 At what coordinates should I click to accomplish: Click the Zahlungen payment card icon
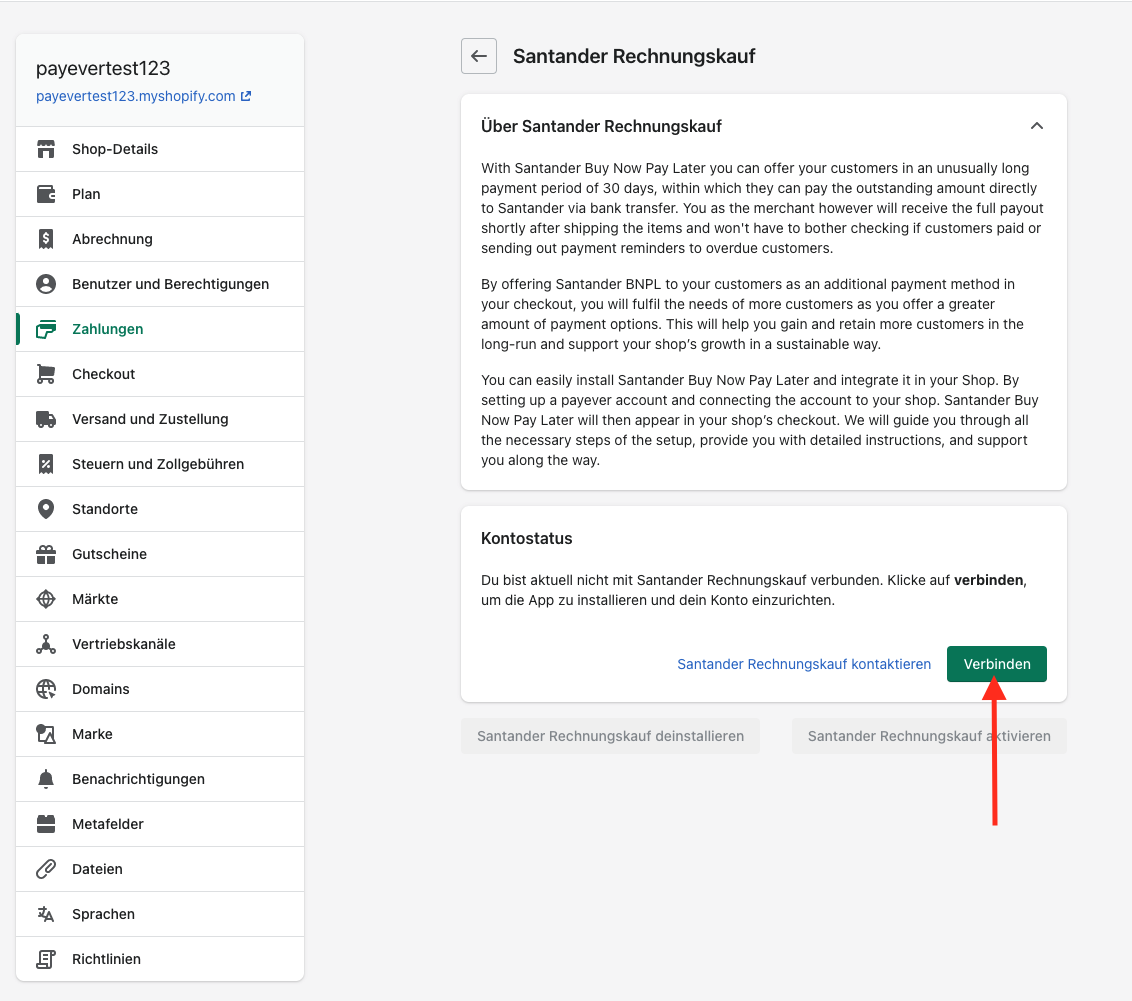pyautogui.click(x=46, y=329)
